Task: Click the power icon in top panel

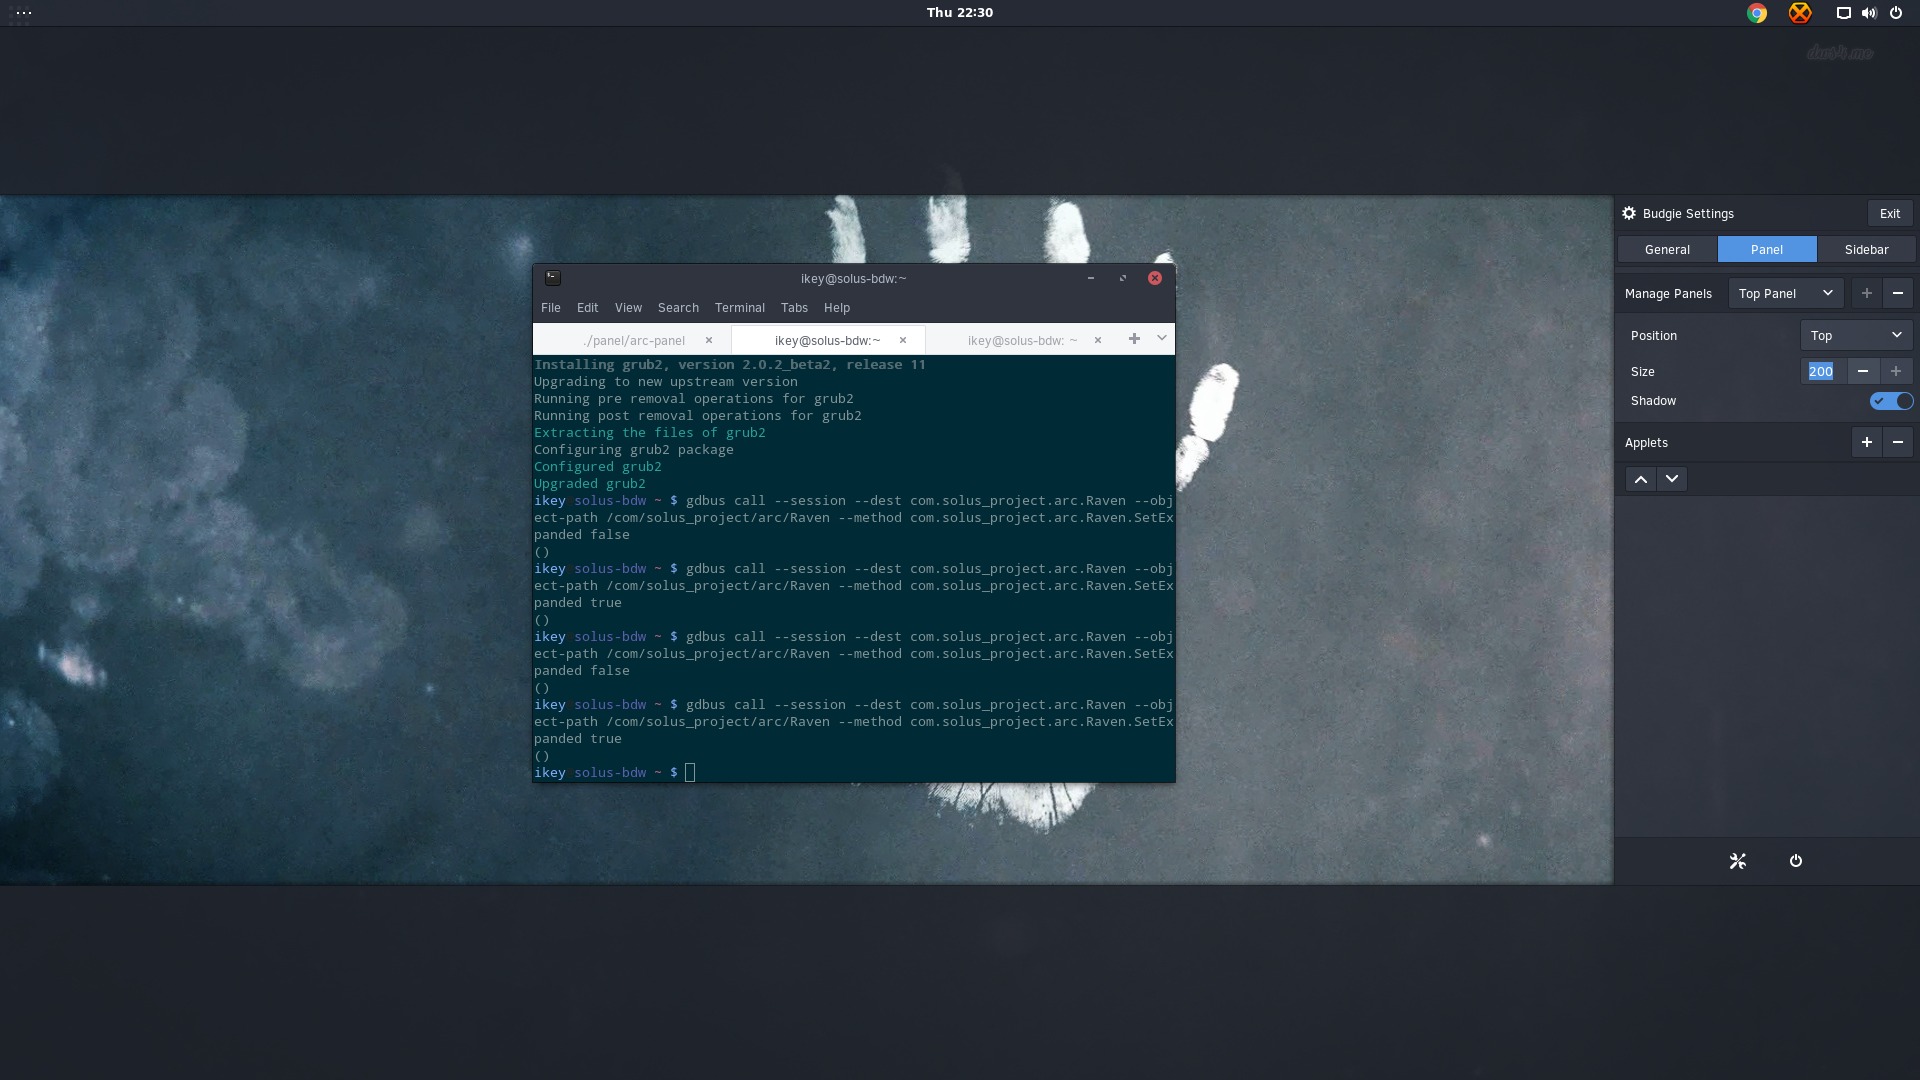Action: (x=1896, y=13)
